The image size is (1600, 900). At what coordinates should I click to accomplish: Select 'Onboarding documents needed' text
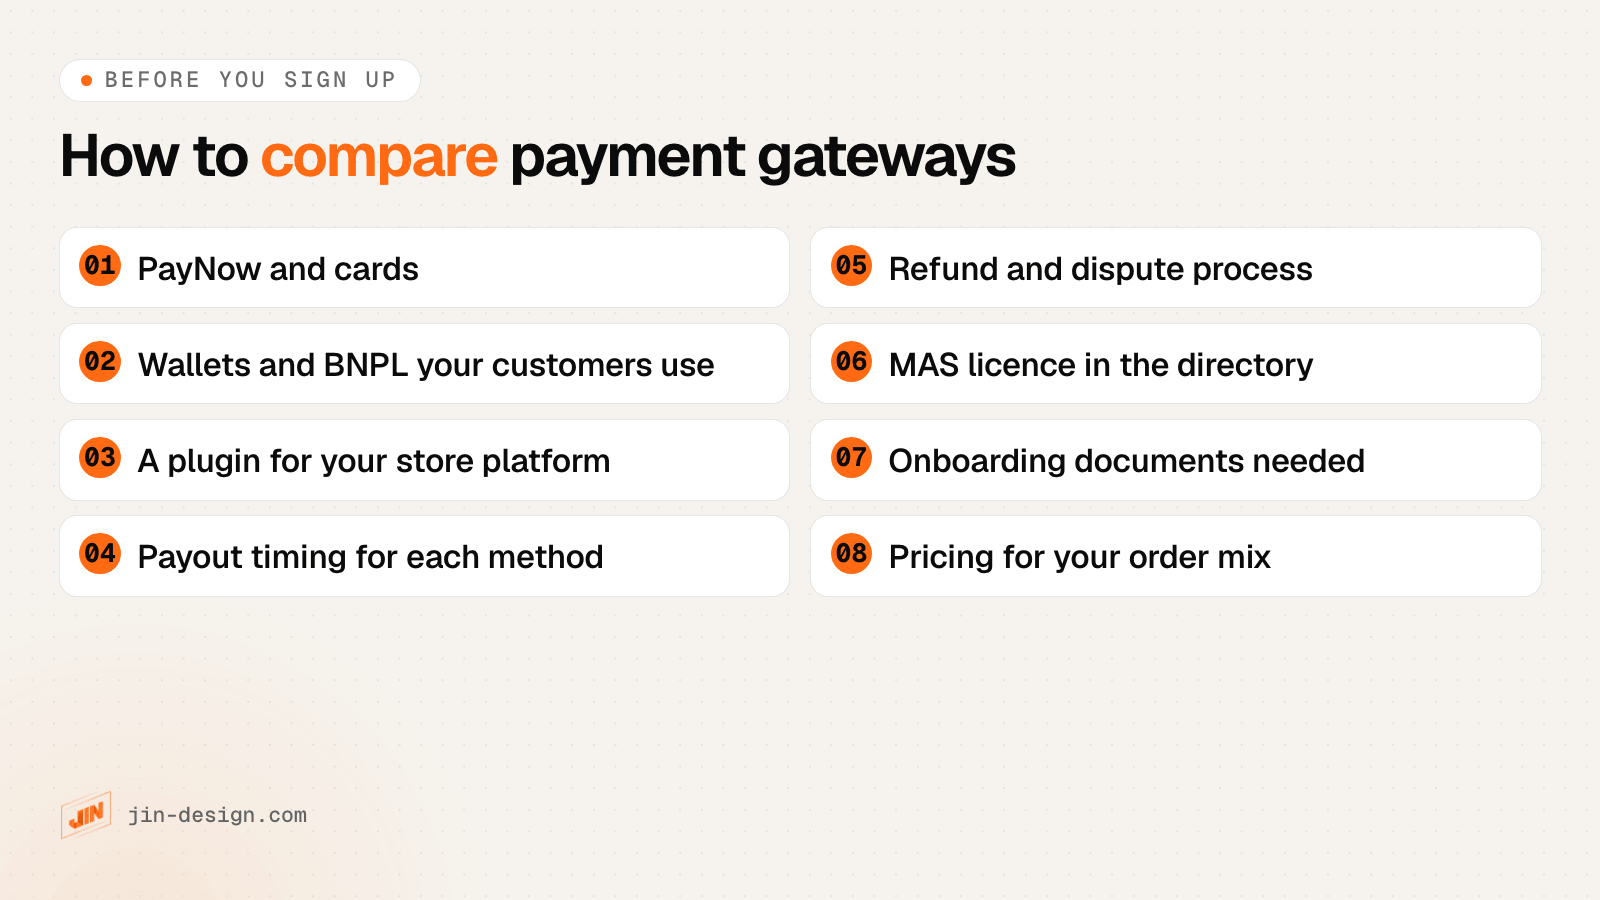(1127, 461)
